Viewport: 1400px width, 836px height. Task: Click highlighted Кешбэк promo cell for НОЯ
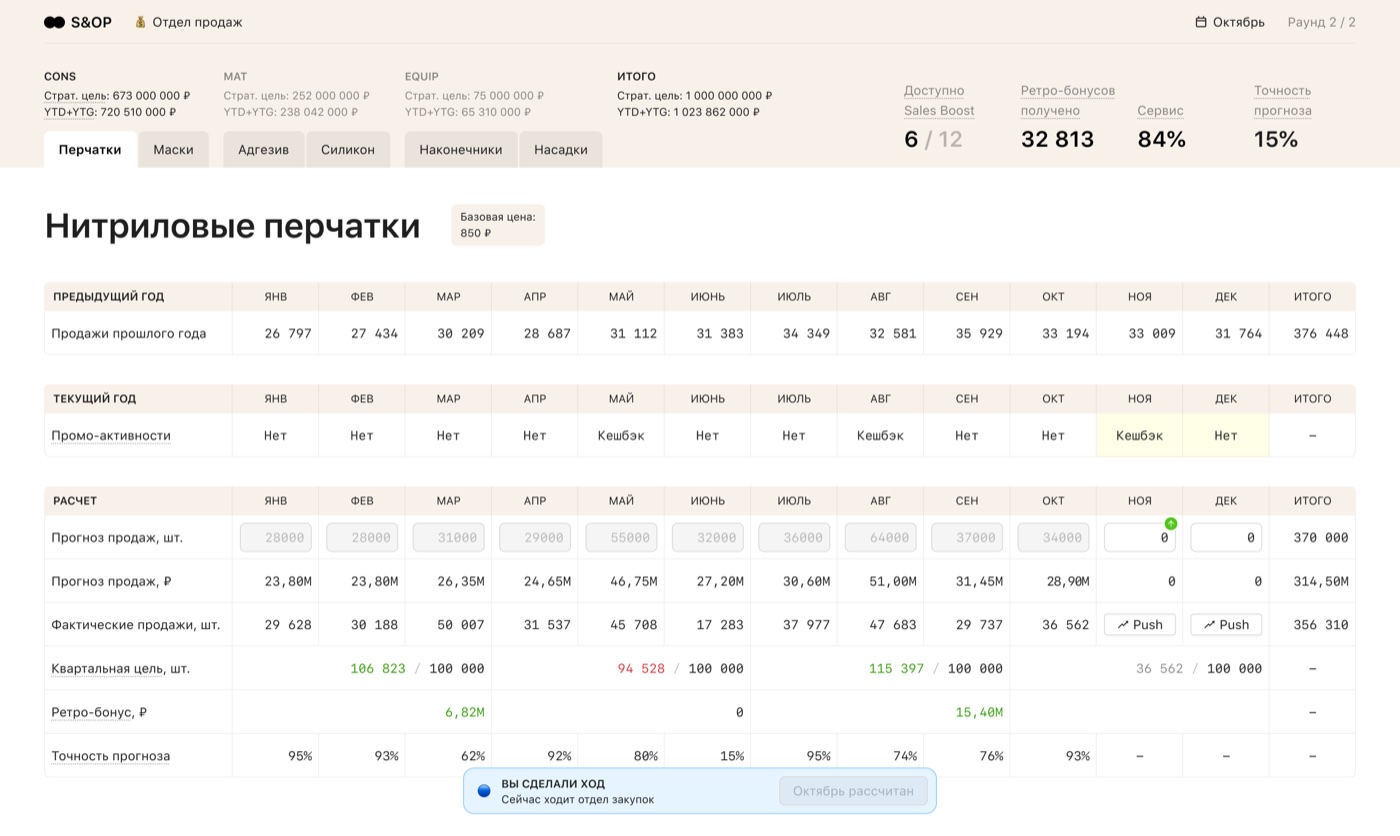coord(1139,436)
